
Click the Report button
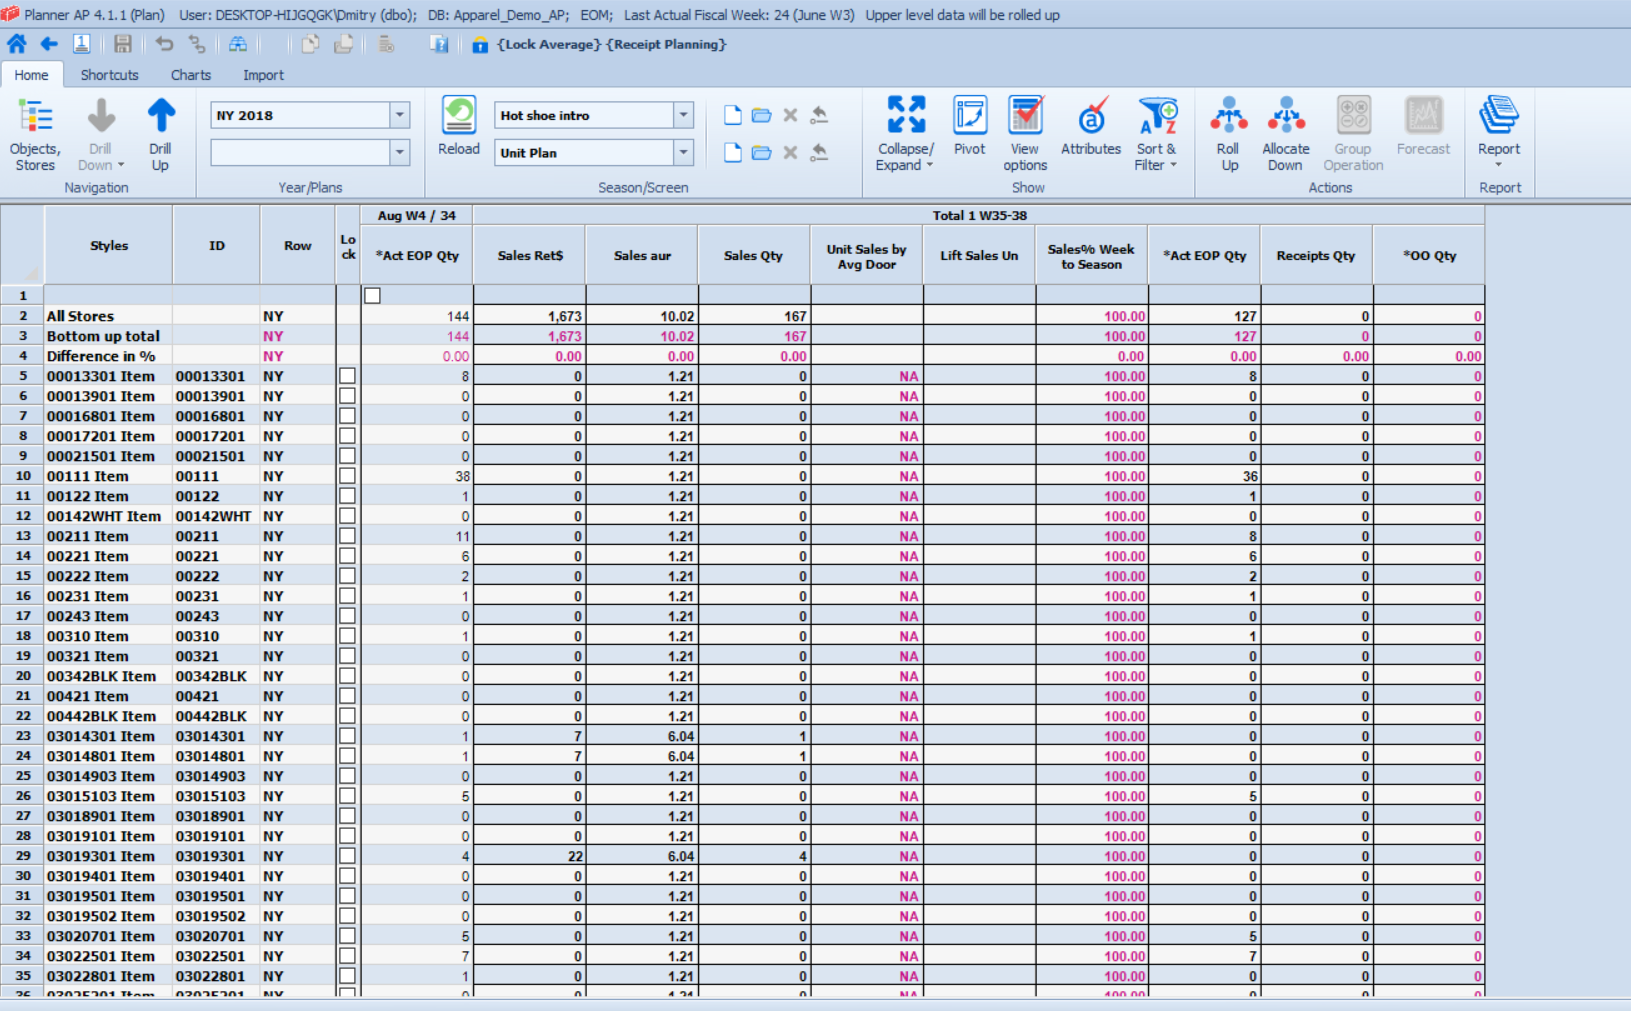tap(1498, 116)
